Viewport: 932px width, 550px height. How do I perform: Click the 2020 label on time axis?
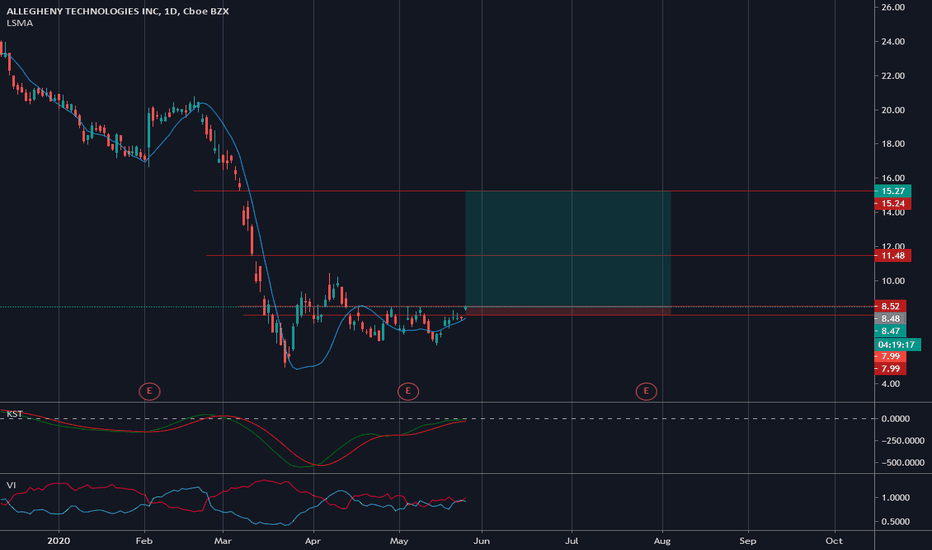tap(58, 540)
